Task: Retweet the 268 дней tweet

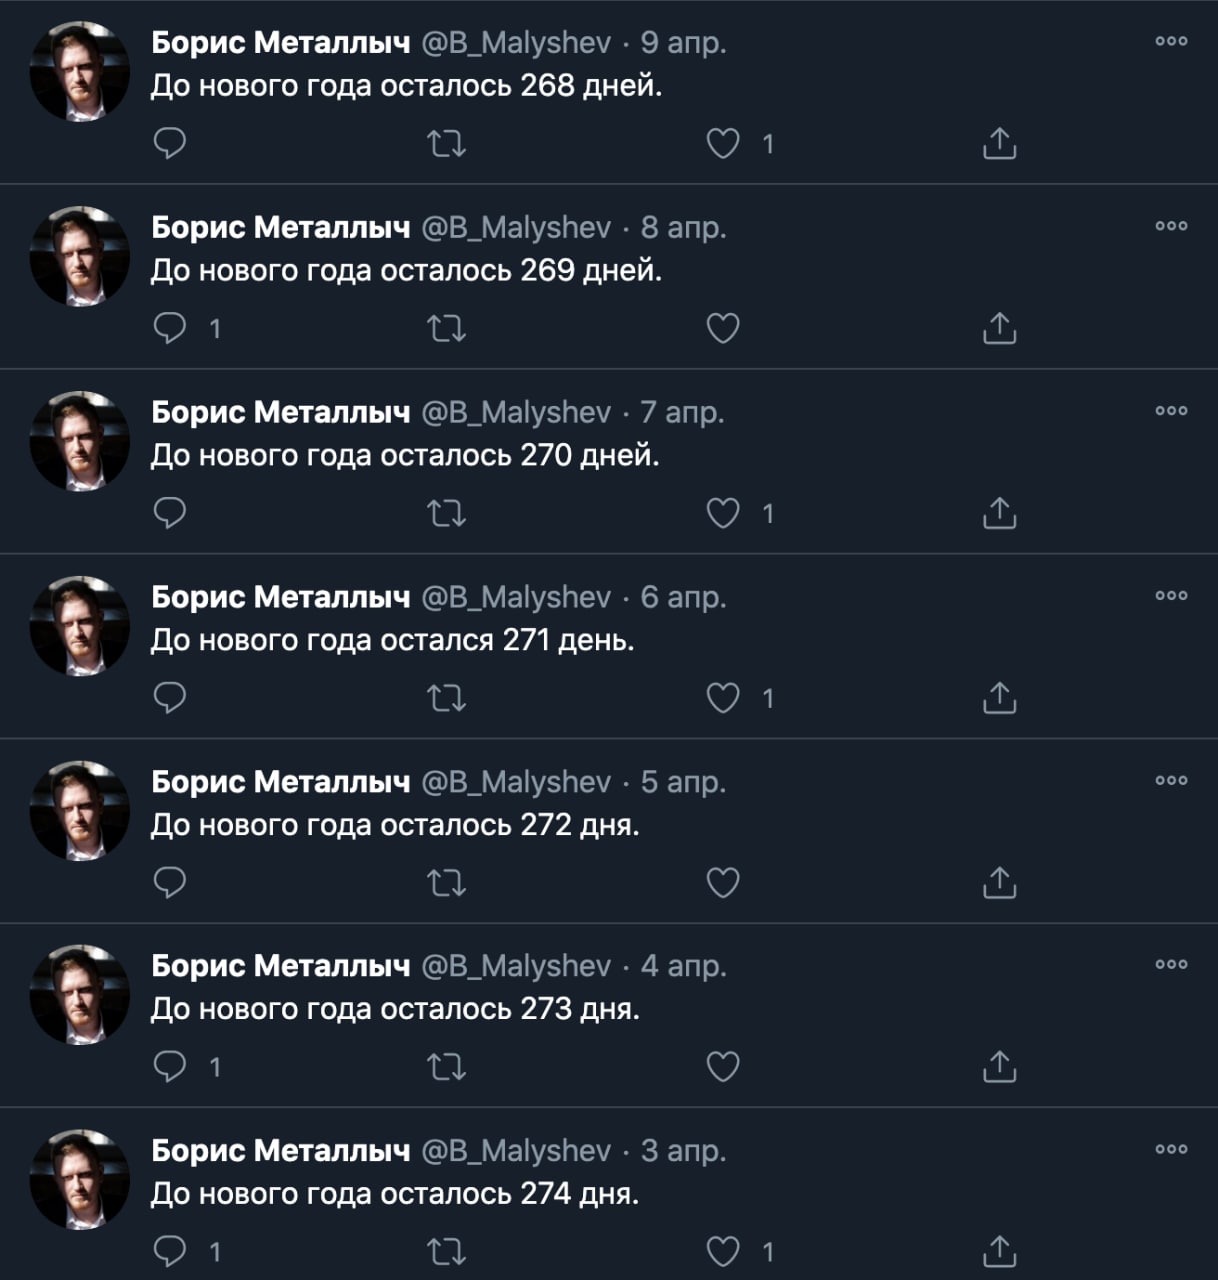Action: 446,144
